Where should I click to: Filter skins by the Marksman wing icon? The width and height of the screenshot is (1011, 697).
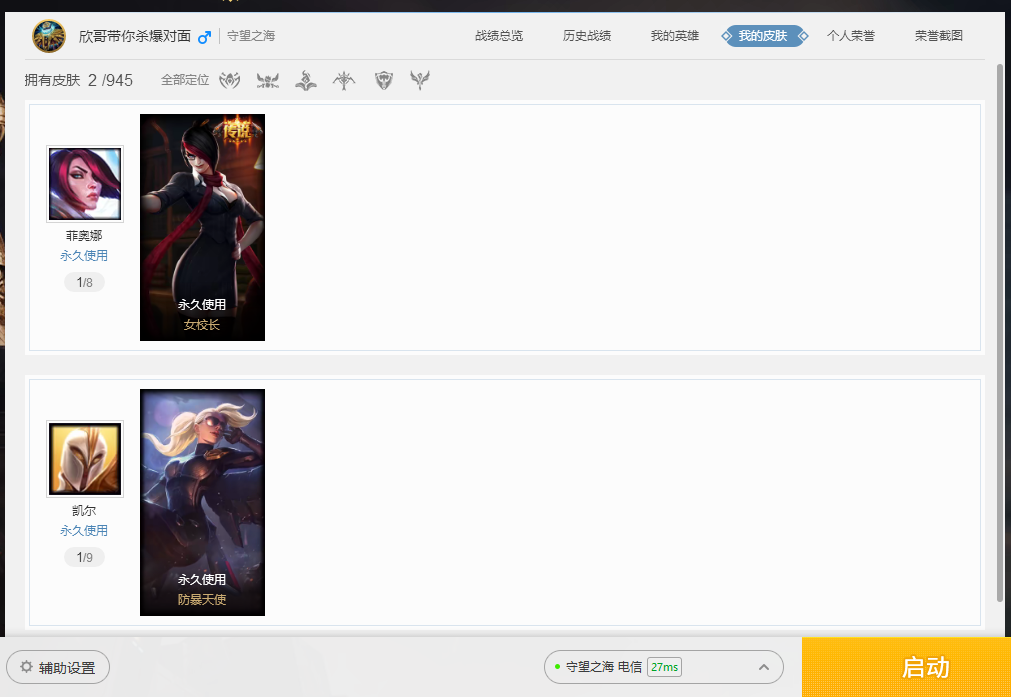click(420, 80)
